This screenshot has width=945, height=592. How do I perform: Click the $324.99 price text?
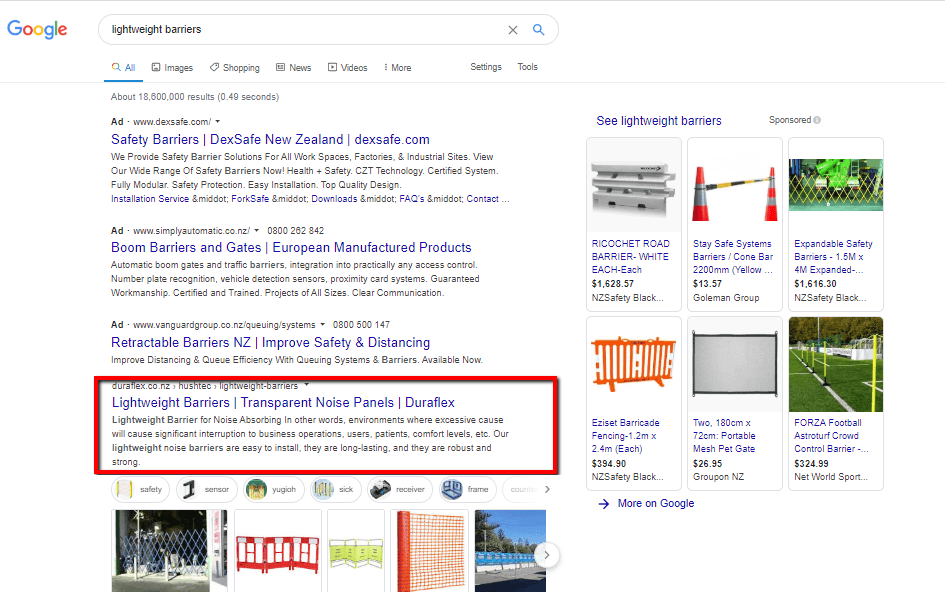click(811, 464)
